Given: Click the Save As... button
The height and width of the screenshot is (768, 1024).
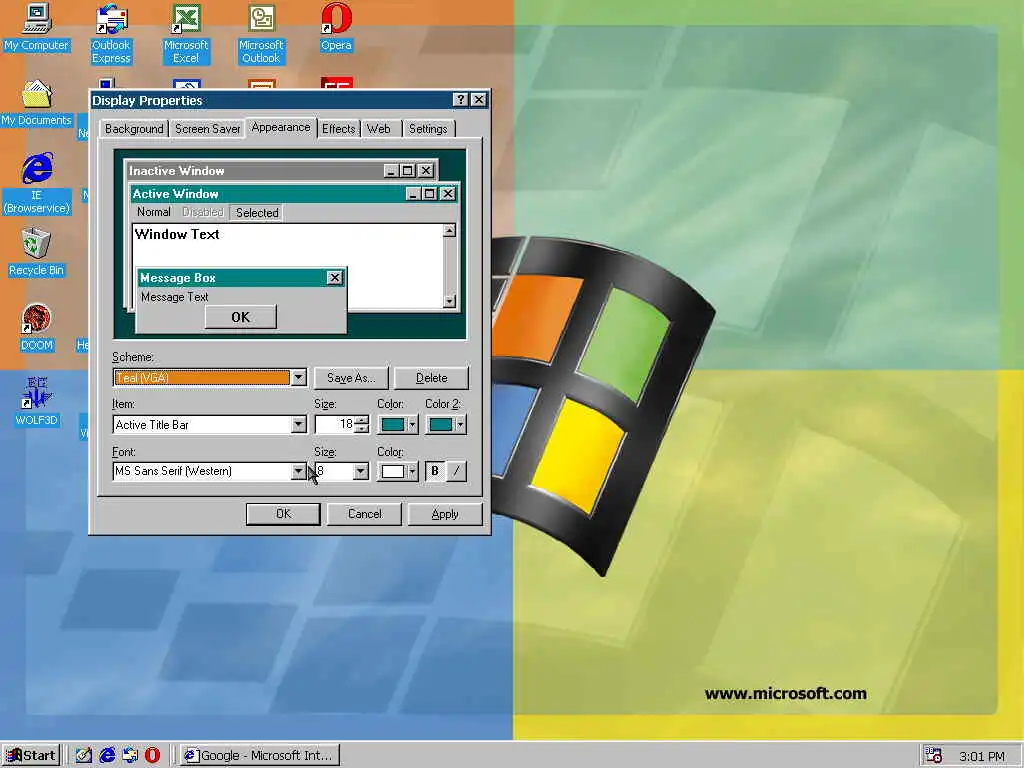Looking at the screenshot, I should tap(351, 377).
